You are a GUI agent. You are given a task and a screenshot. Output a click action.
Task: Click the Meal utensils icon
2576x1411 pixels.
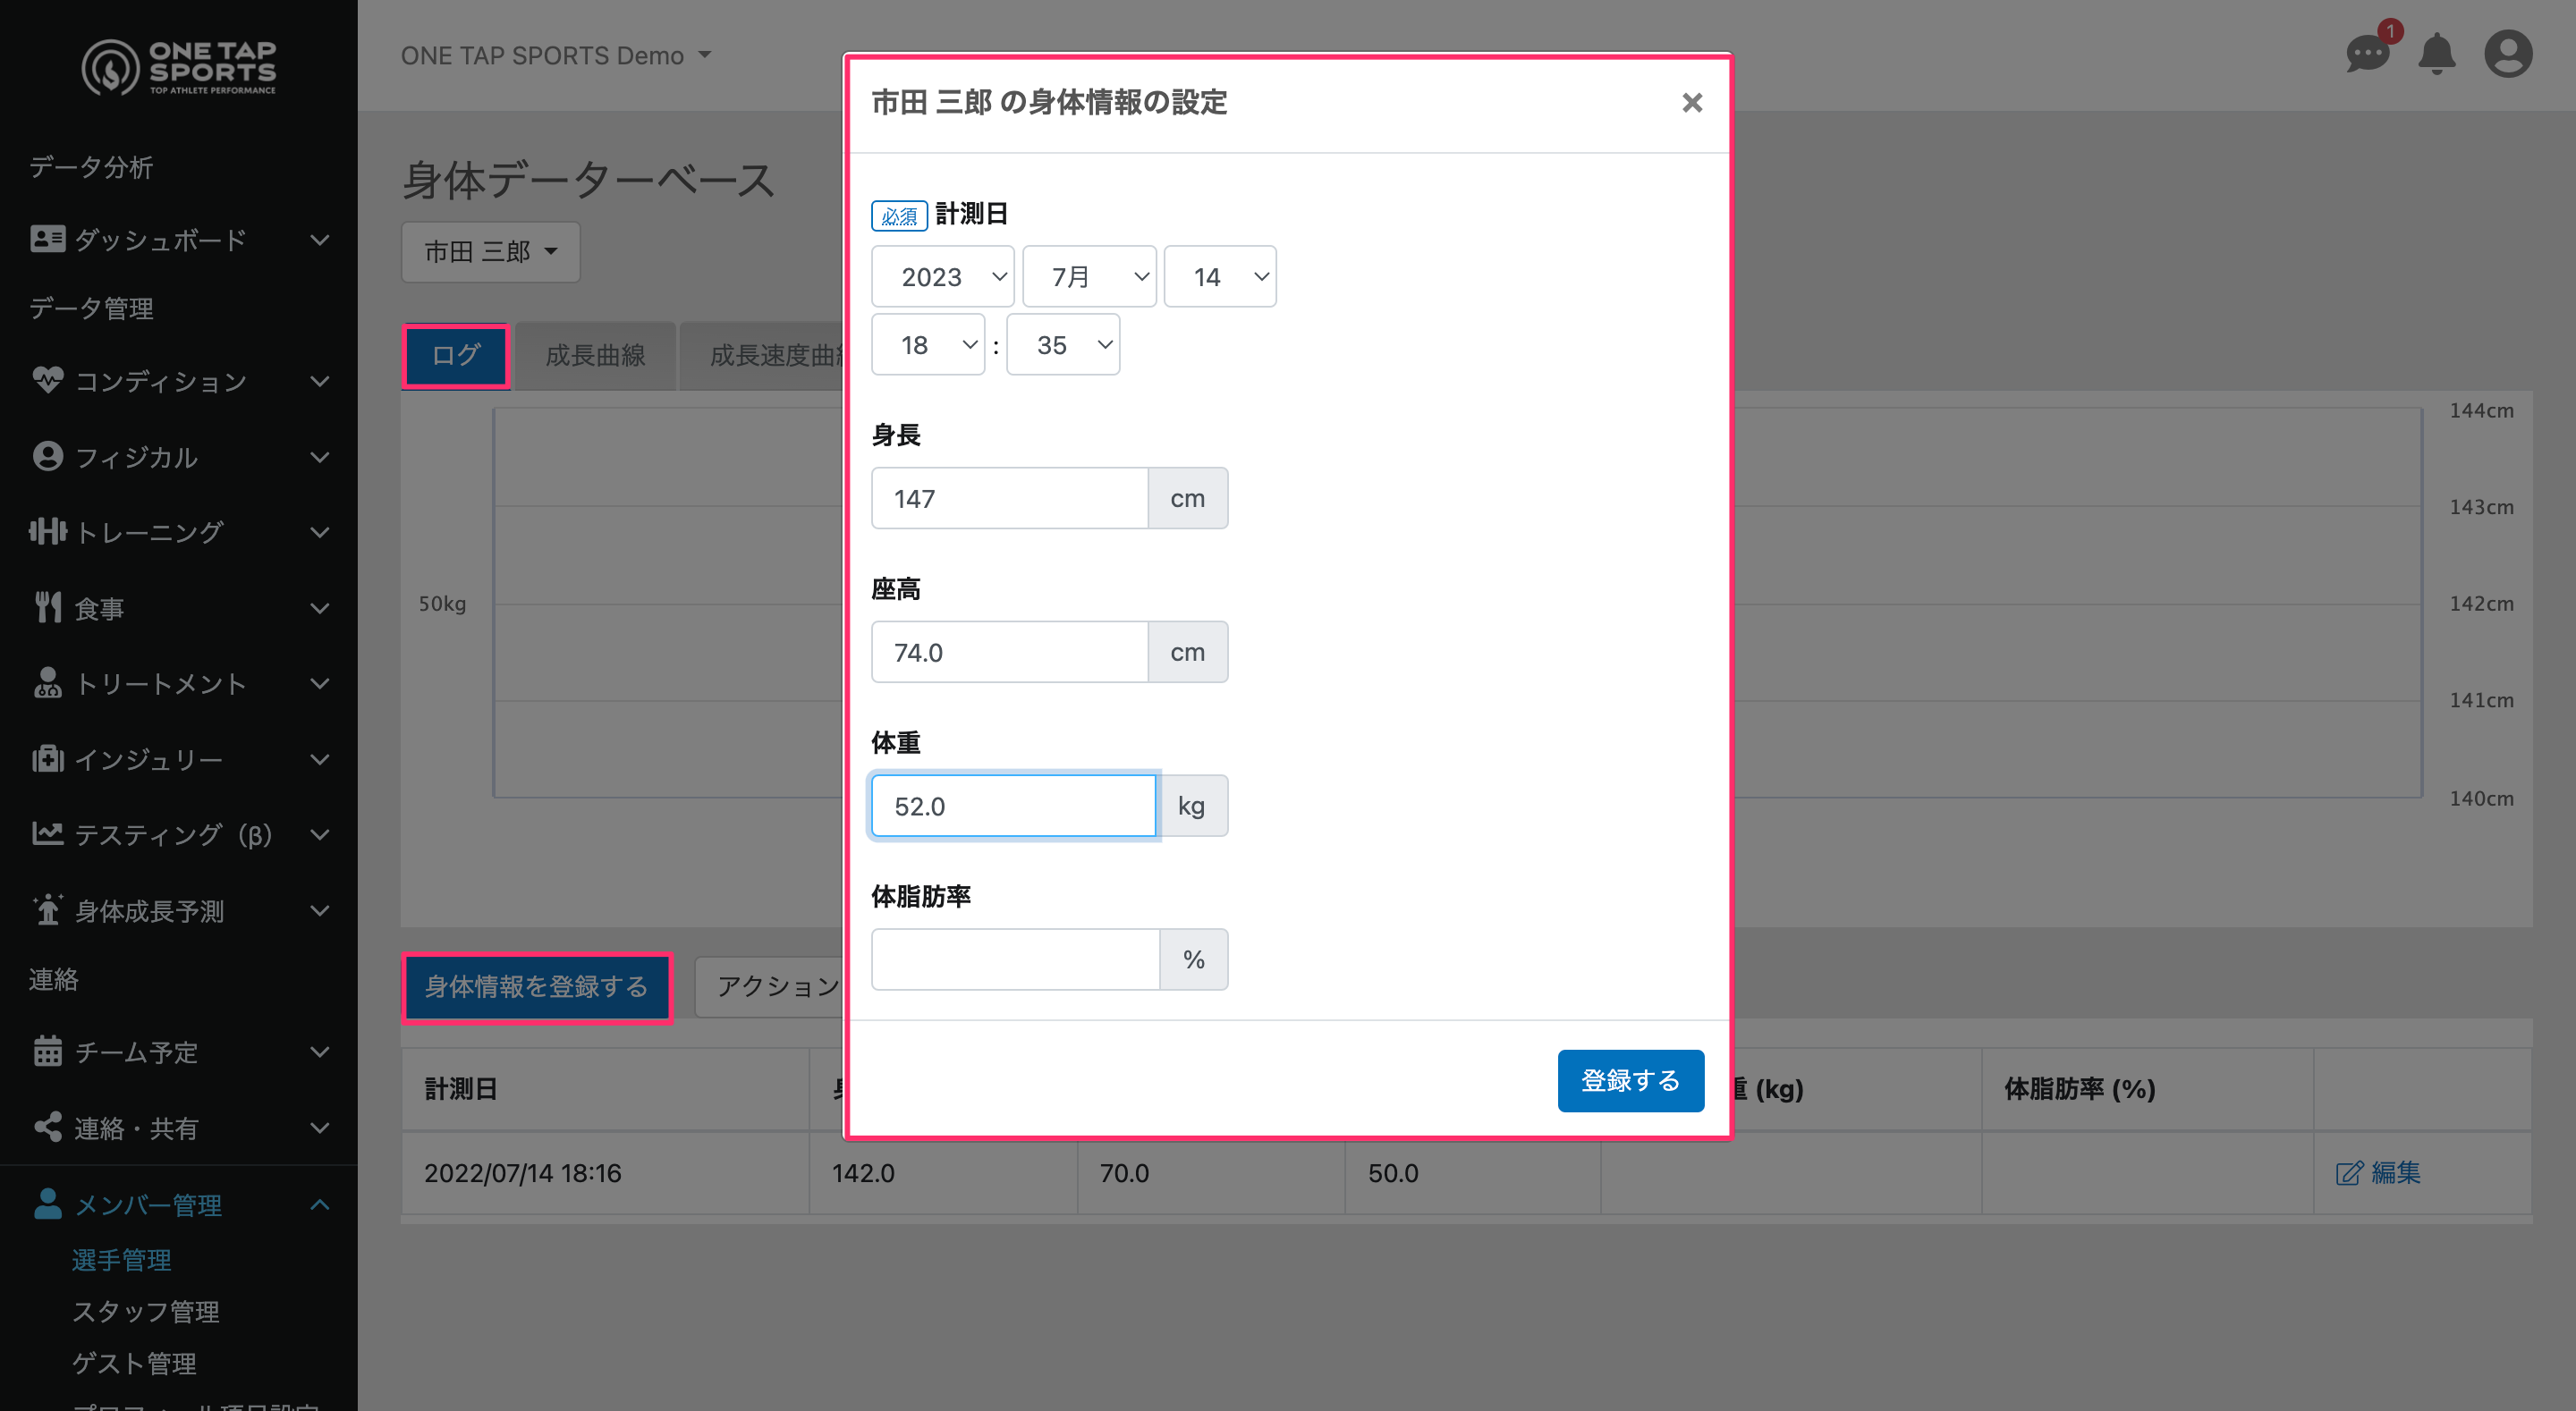click(x=47, y=607)
